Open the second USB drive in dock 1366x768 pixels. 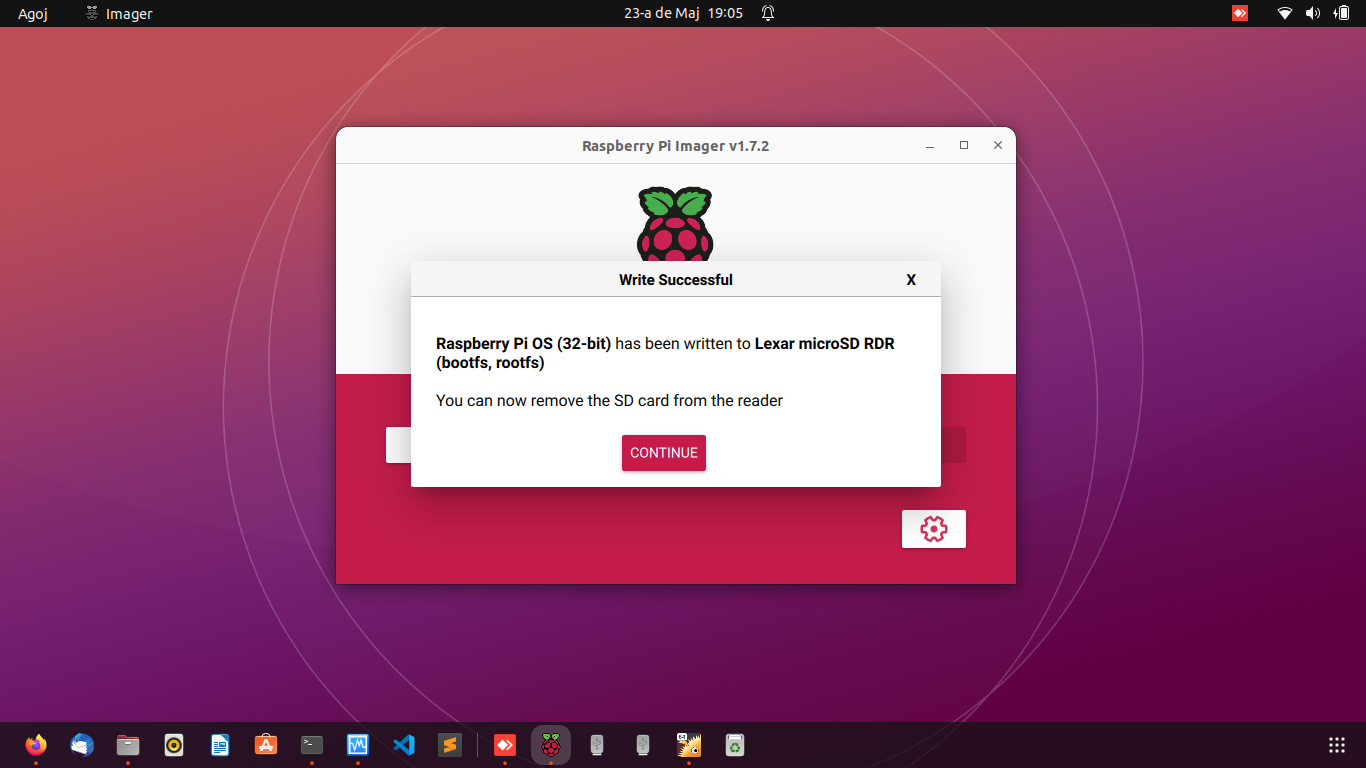pyautogui.click(x=643, y=745)
